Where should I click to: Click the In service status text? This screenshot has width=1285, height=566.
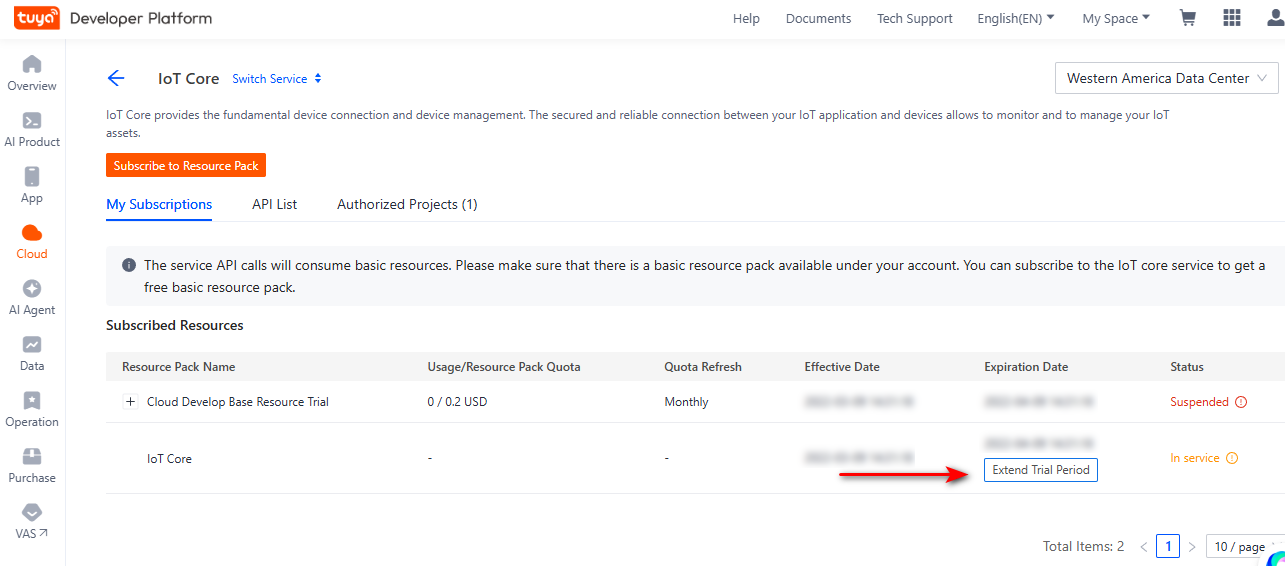point(1195,458)
